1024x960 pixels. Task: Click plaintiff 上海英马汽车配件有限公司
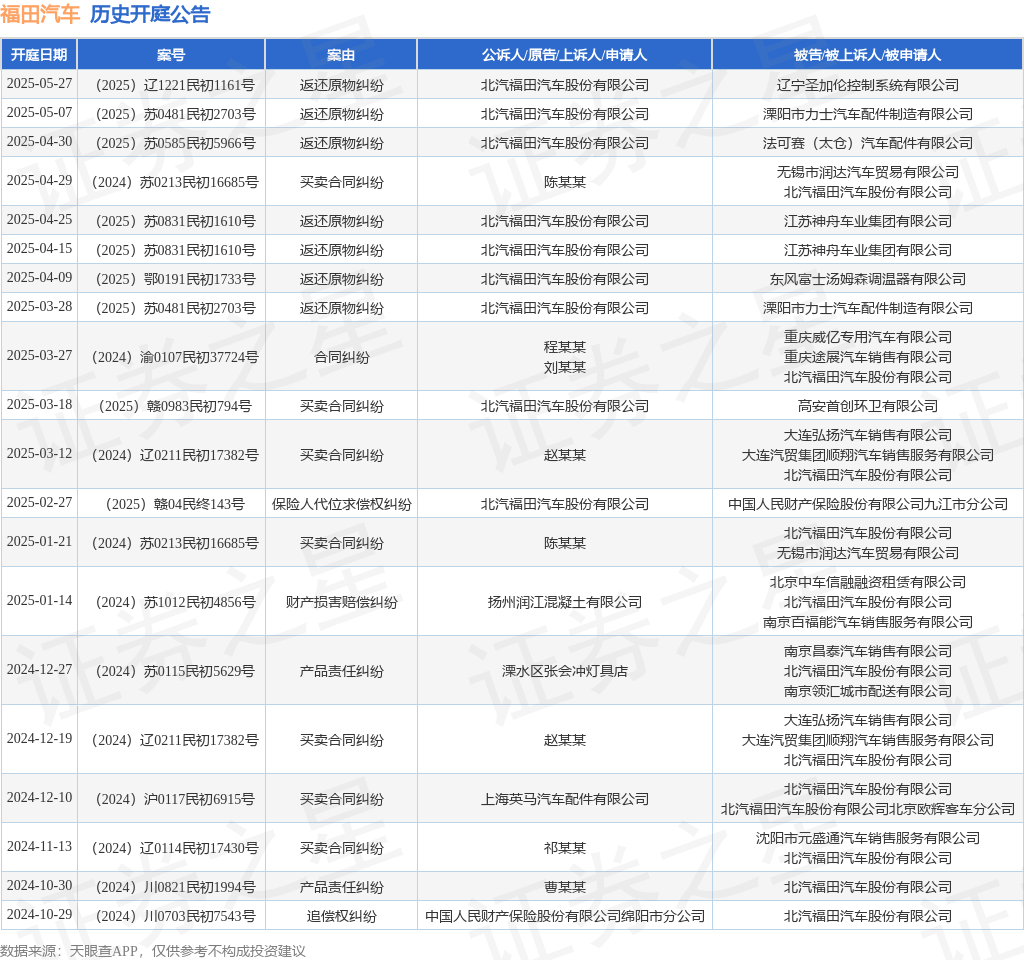pyautogui.click(x=564, y=799)
